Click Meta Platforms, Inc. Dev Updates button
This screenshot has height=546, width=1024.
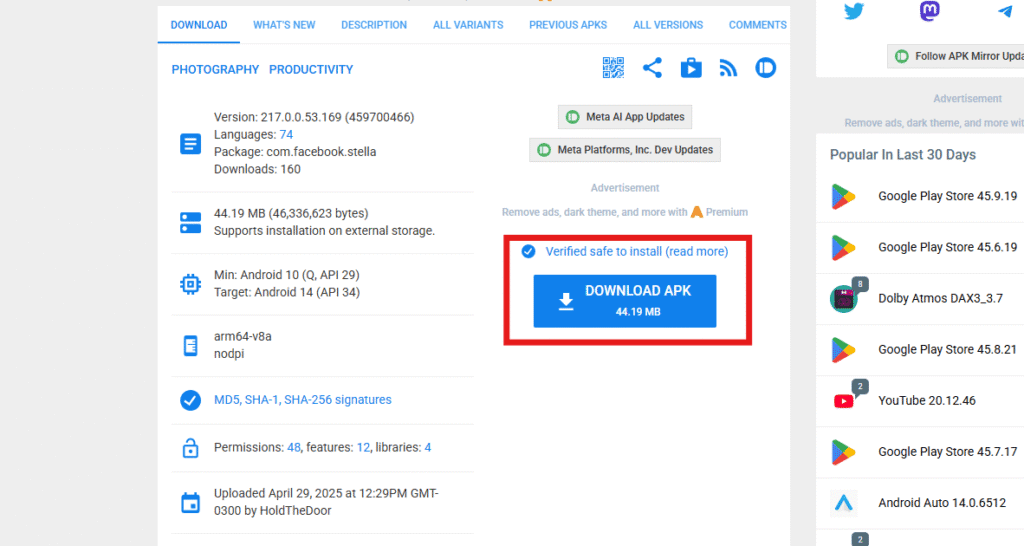(x=625, y=150)
